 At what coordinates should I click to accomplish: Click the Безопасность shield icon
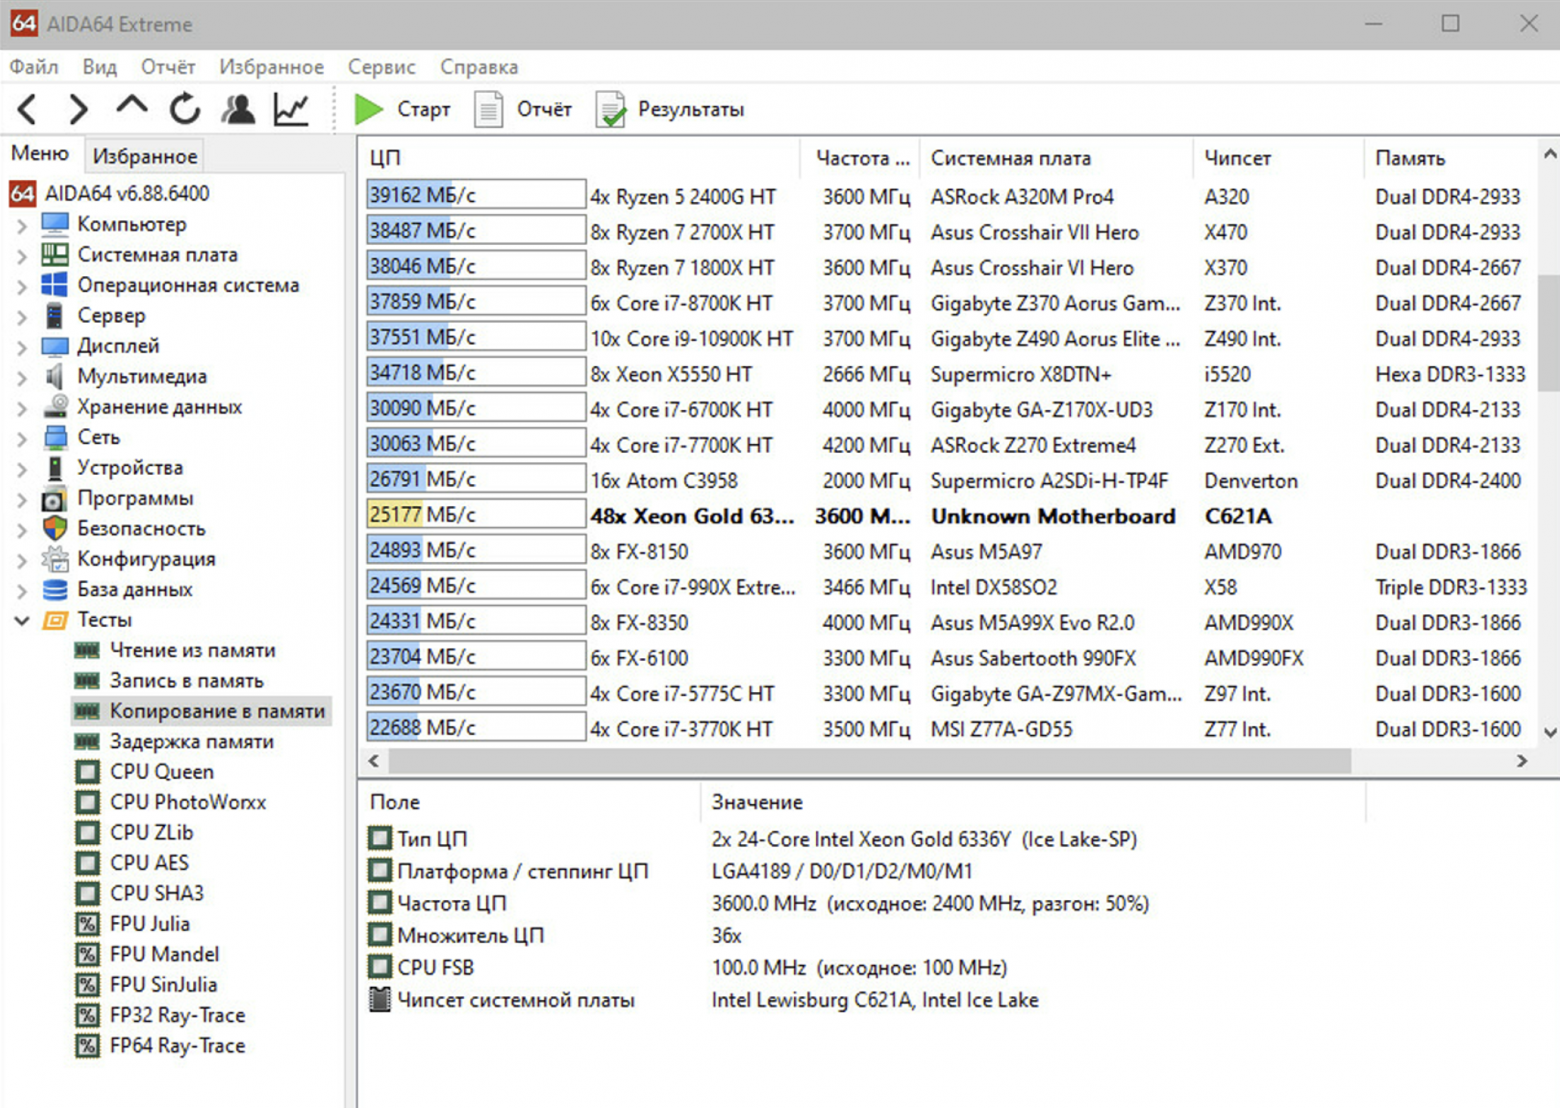point(55,528)
